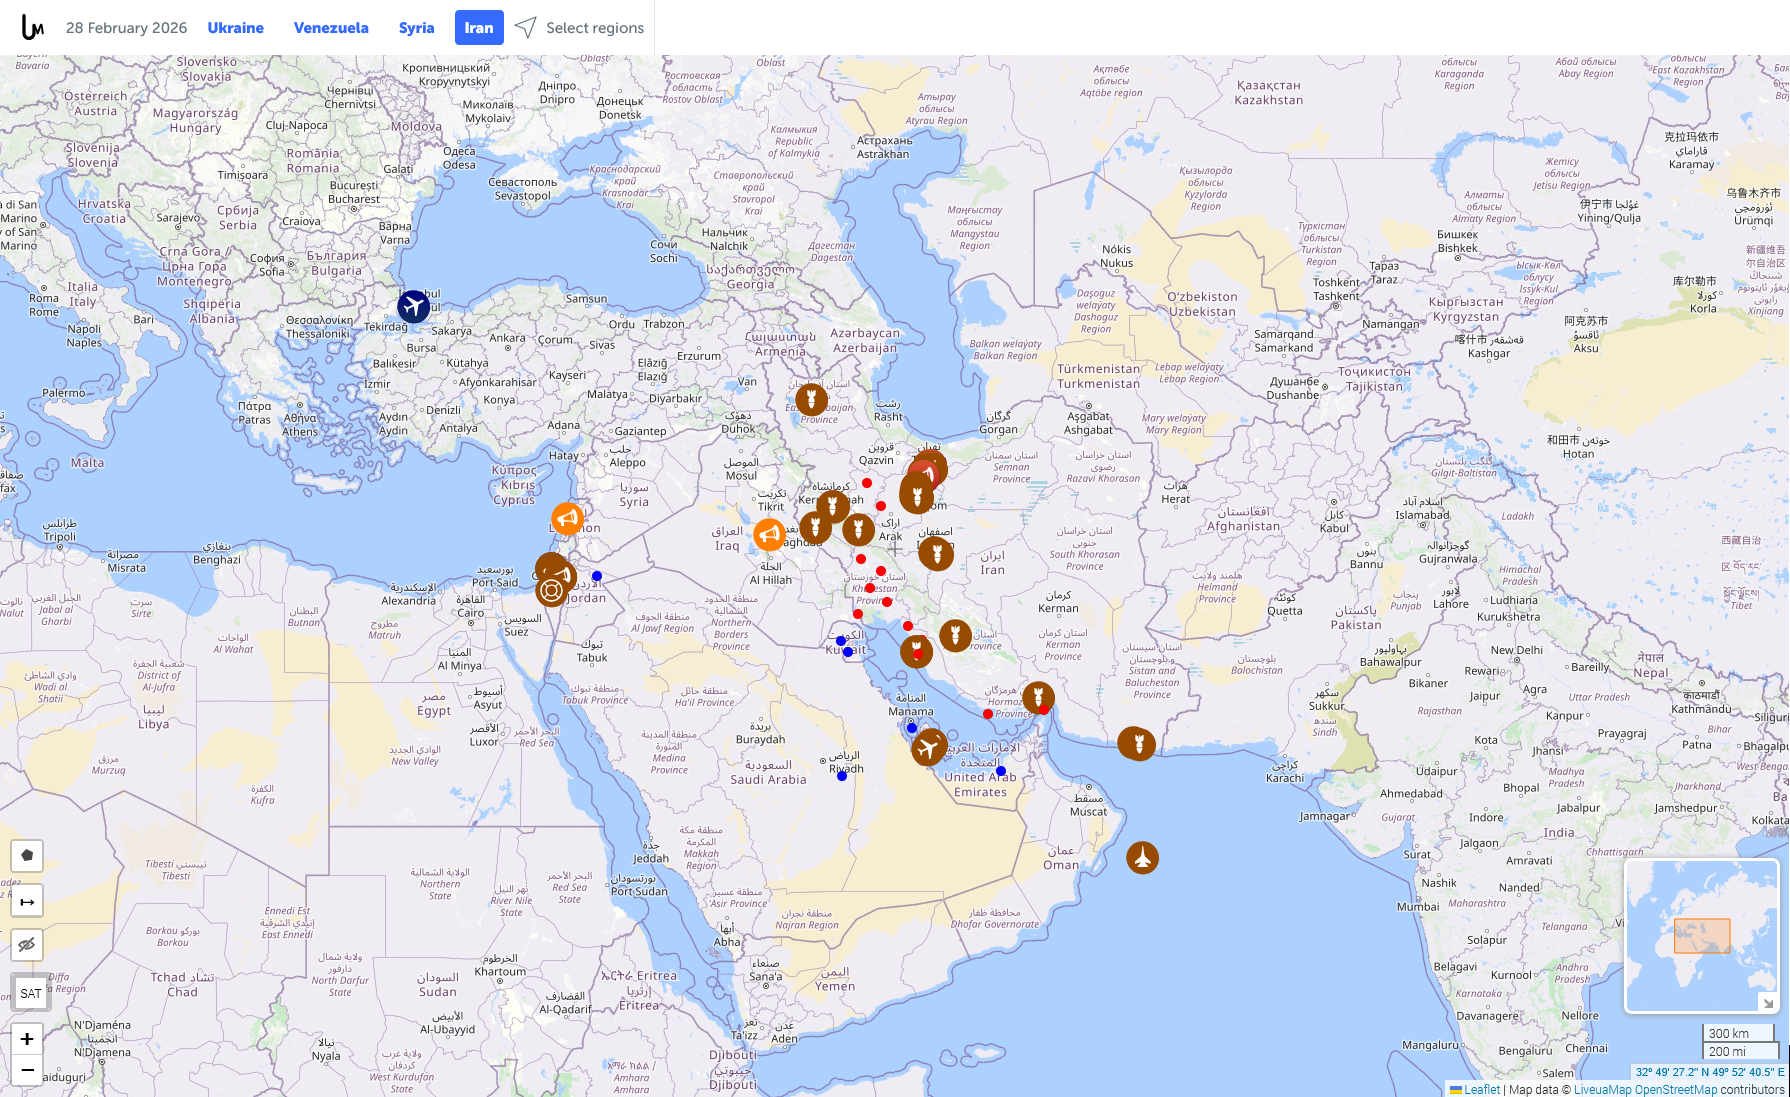
Task: Toggle marker visibility with the crossed-eye icon
Action: (27, 945)
